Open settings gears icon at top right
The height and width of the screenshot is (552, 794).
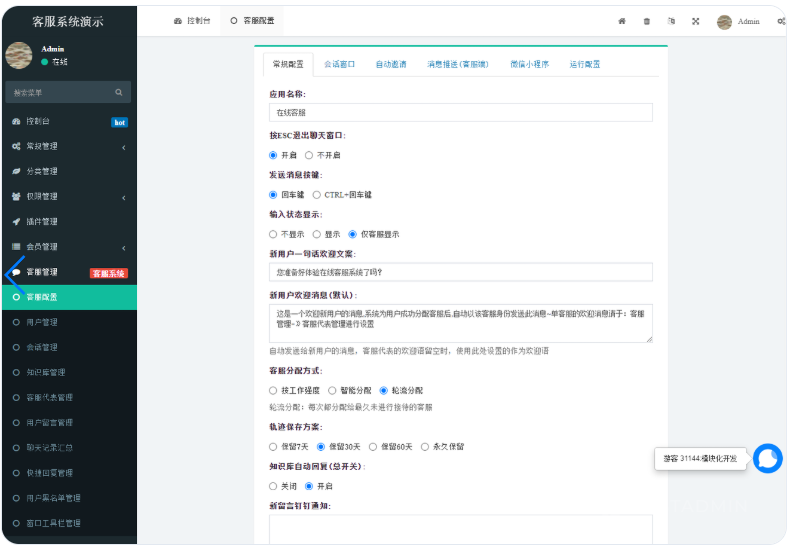[x=781, y=21]
